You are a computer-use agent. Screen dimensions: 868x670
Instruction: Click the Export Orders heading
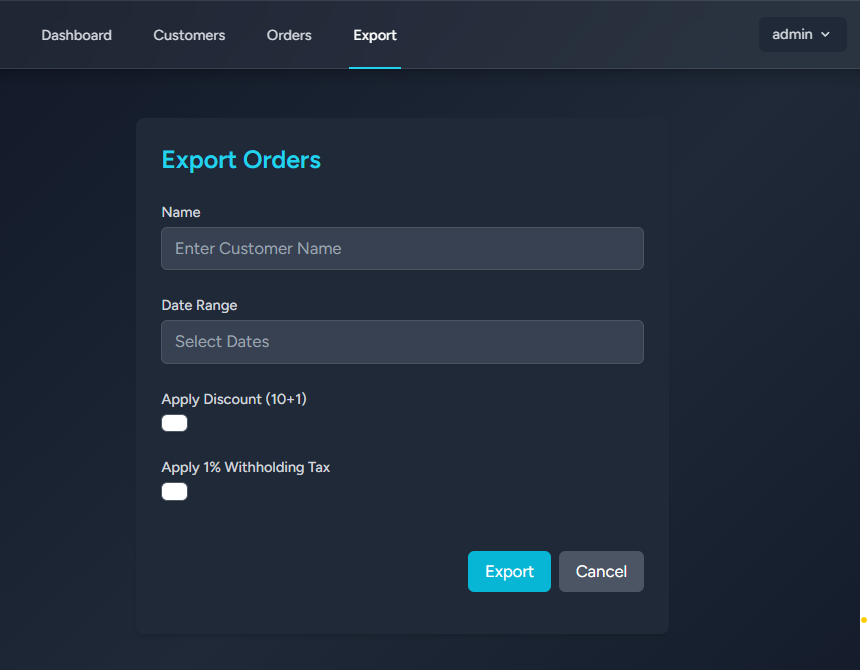(241, 159)
